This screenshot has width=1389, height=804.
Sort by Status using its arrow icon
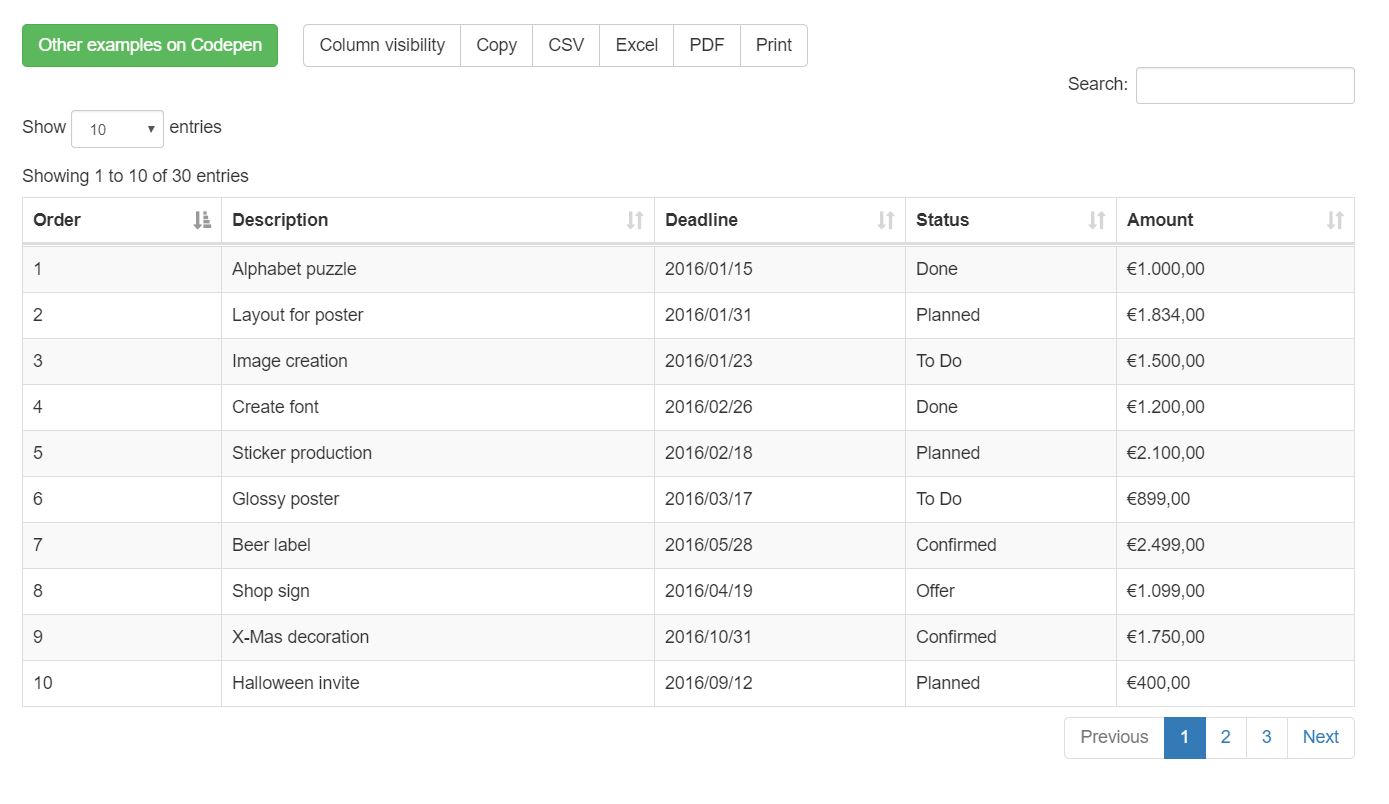point(1097,220)
